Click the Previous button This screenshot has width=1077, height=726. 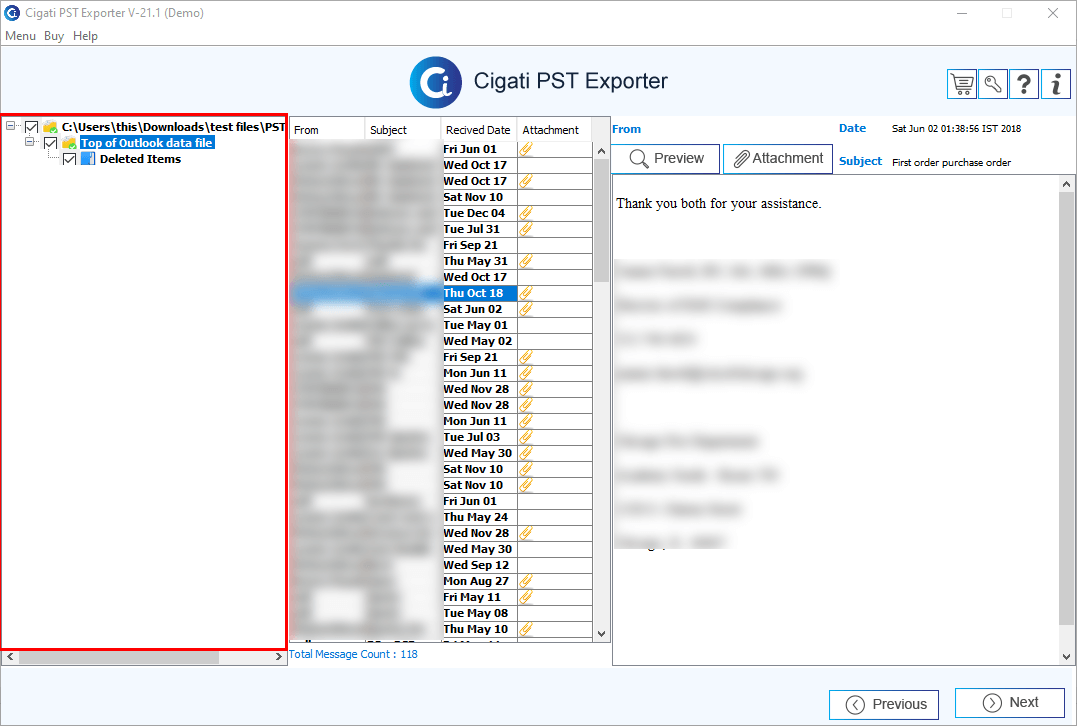pyautogui.click(x=884, y=705)
